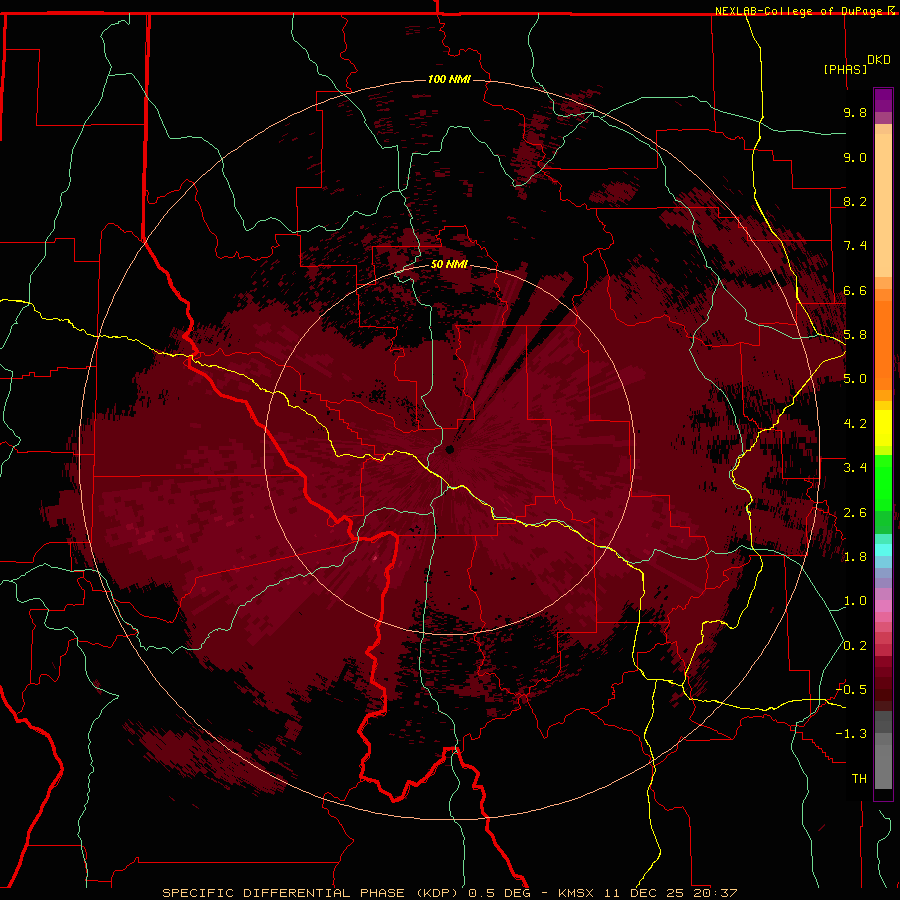Click the -1.3 scale value
The image size is (900, 900).
[851, 734]
